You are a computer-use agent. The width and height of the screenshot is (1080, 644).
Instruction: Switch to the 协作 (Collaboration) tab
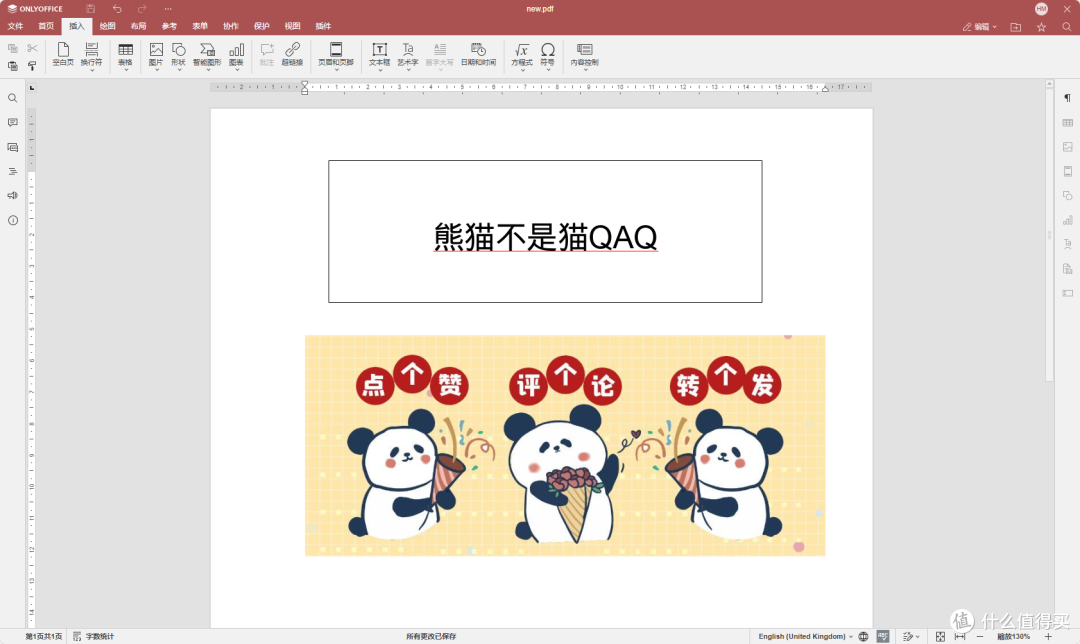tap(231, 26)
